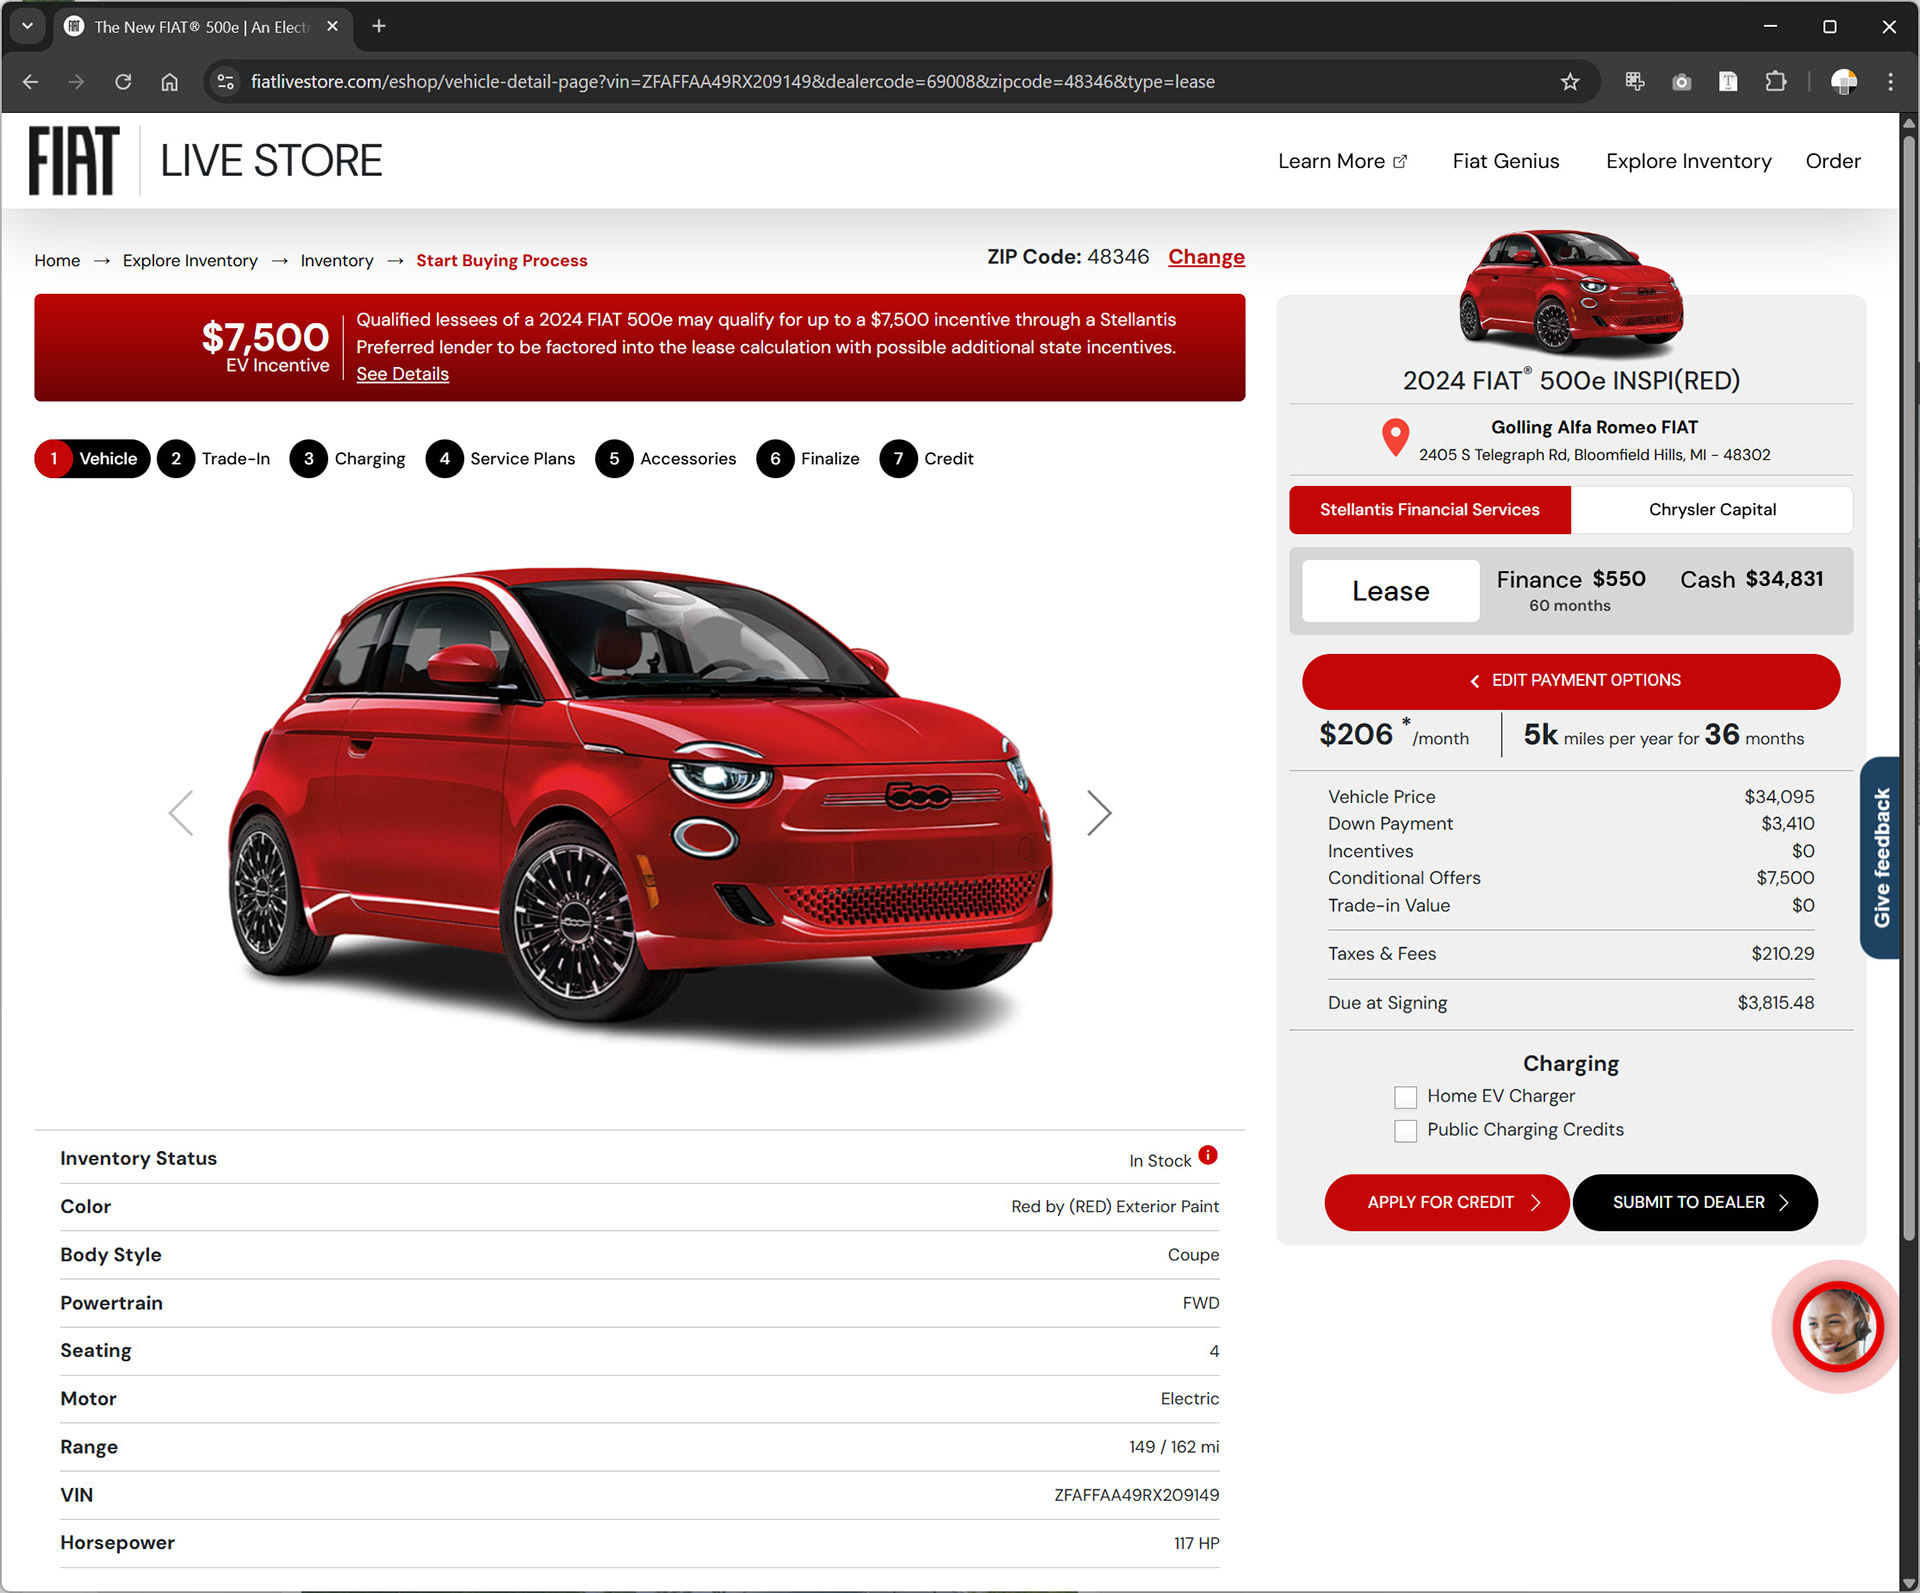Click the $206 /month payment
Image resolution: width=1920 pixels, height=1593 pixels.
pos(1394,735)
